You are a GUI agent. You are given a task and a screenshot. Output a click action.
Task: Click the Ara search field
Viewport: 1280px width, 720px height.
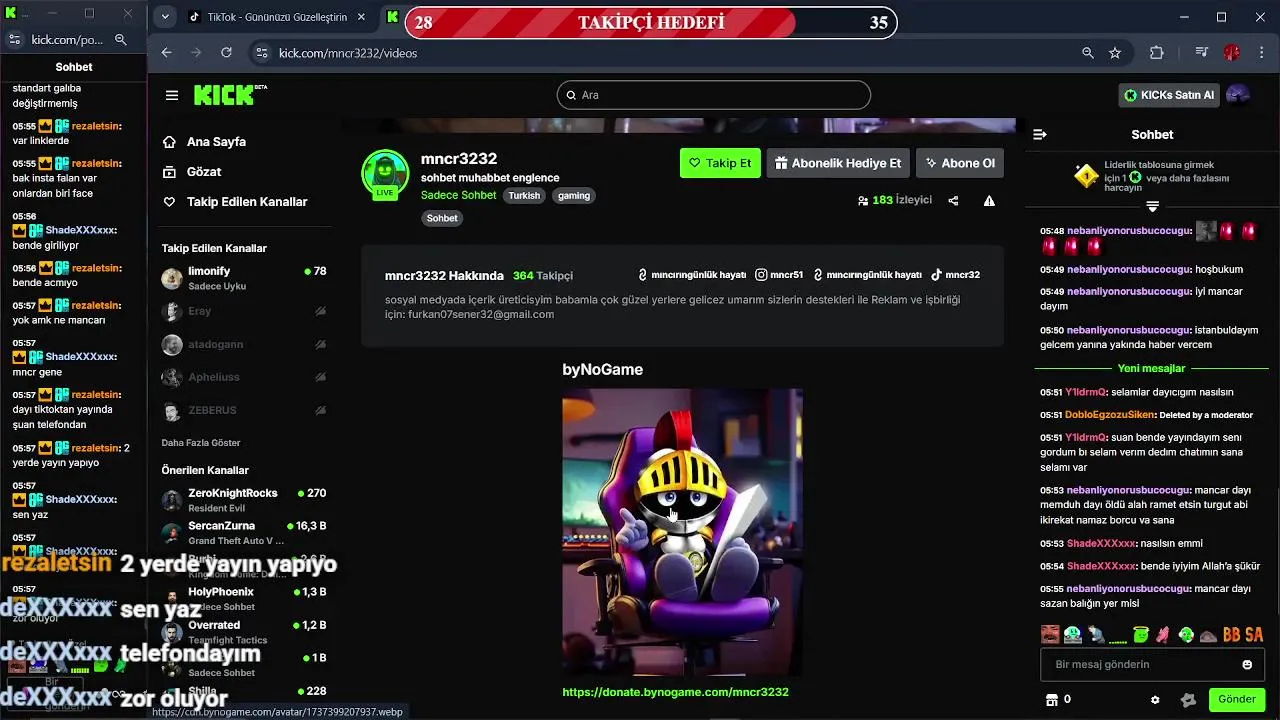click(x=713, y=95)
